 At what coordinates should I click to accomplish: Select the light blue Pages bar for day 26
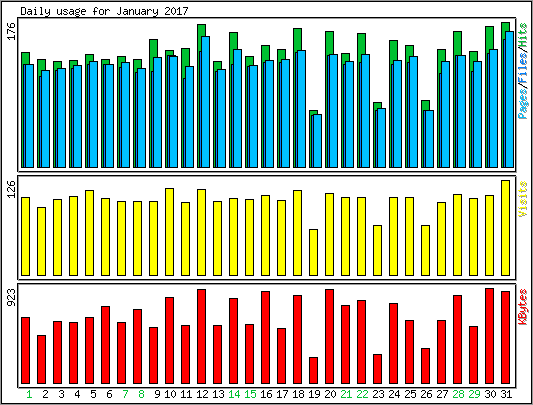pyautogui.click(x=429, y=139)
